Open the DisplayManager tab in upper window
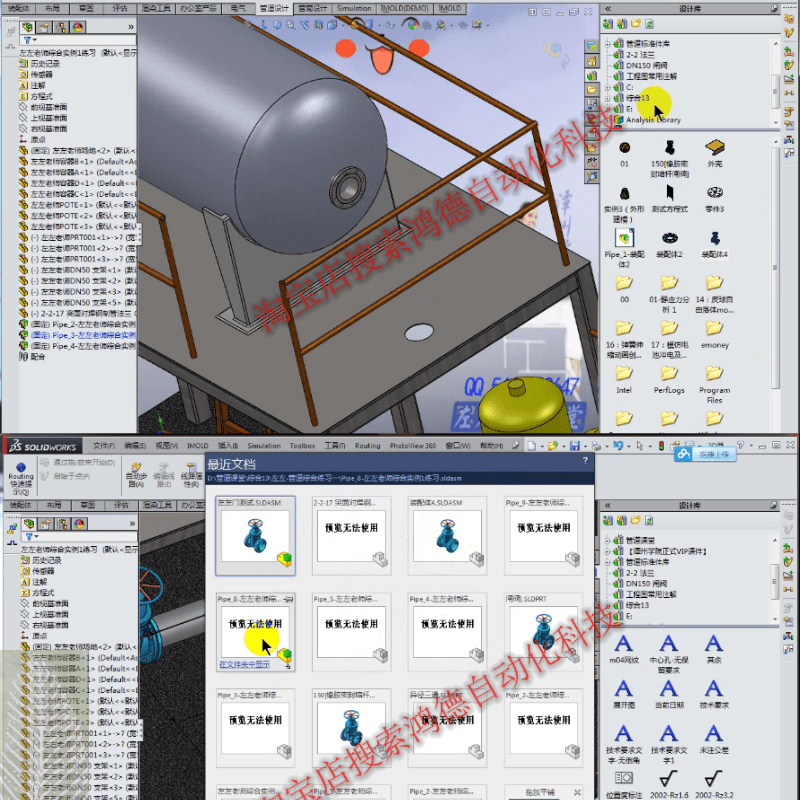This screenshot has height=800, width=800. coord(78,27)
